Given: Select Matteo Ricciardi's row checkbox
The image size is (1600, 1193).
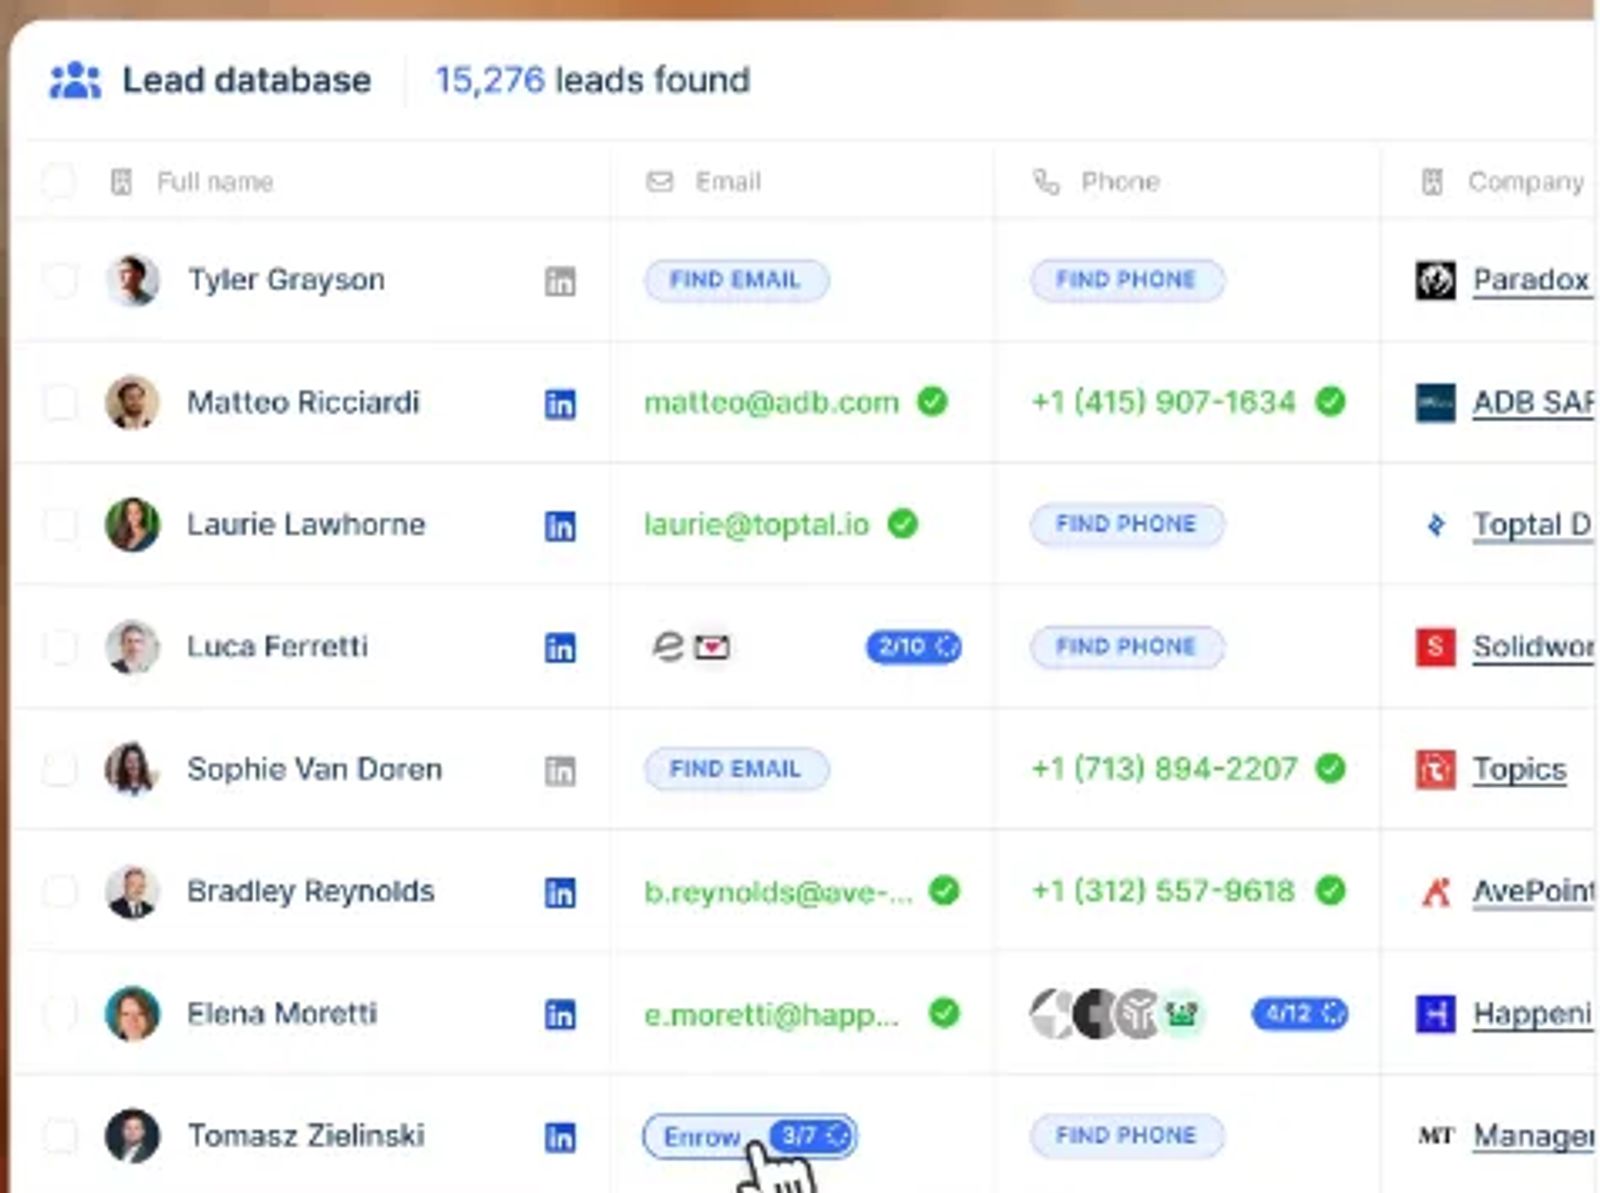Looking at the screenshot, I should click(59, 402).
